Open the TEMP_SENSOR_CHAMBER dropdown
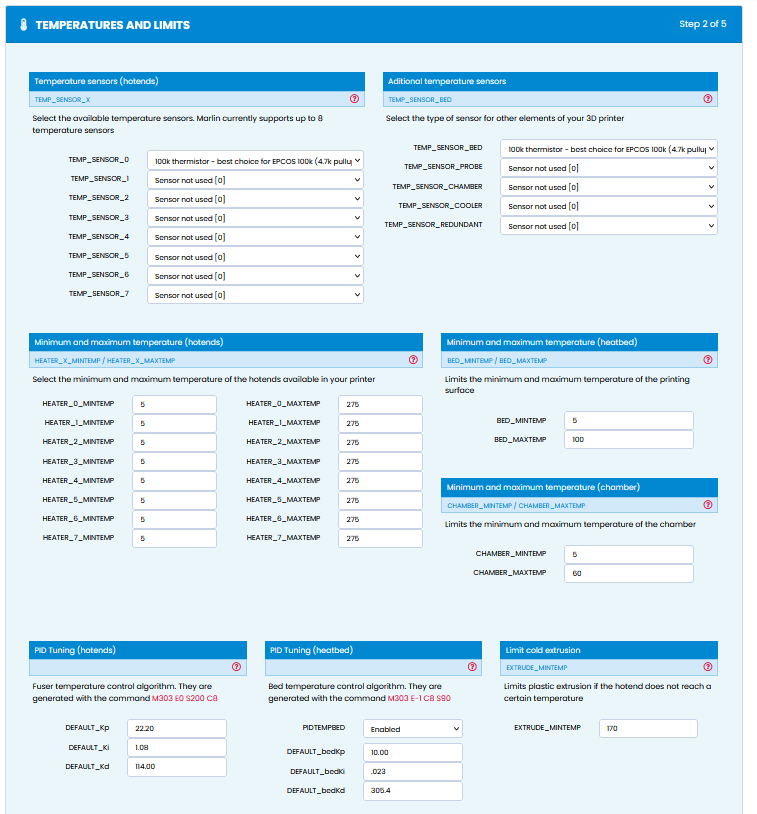The height and width of the screenshot is (814, 757). [x=609, y=187]
